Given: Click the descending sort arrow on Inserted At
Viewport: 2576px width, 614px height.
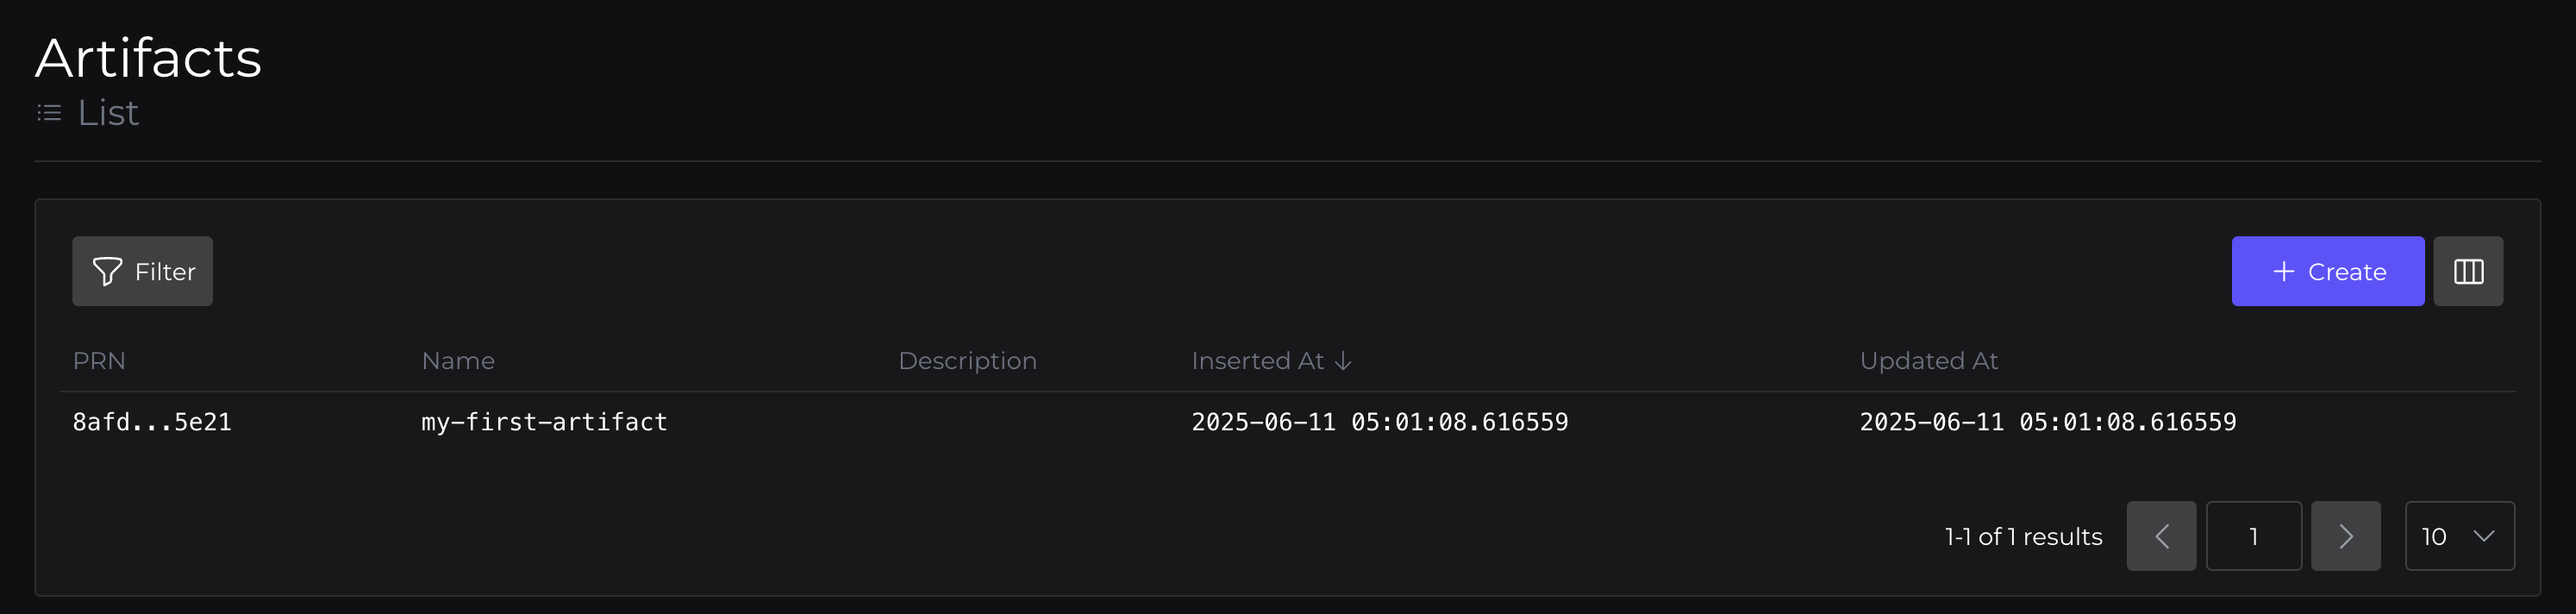Looking at the screenshot, I should (x=1343, y=361).
